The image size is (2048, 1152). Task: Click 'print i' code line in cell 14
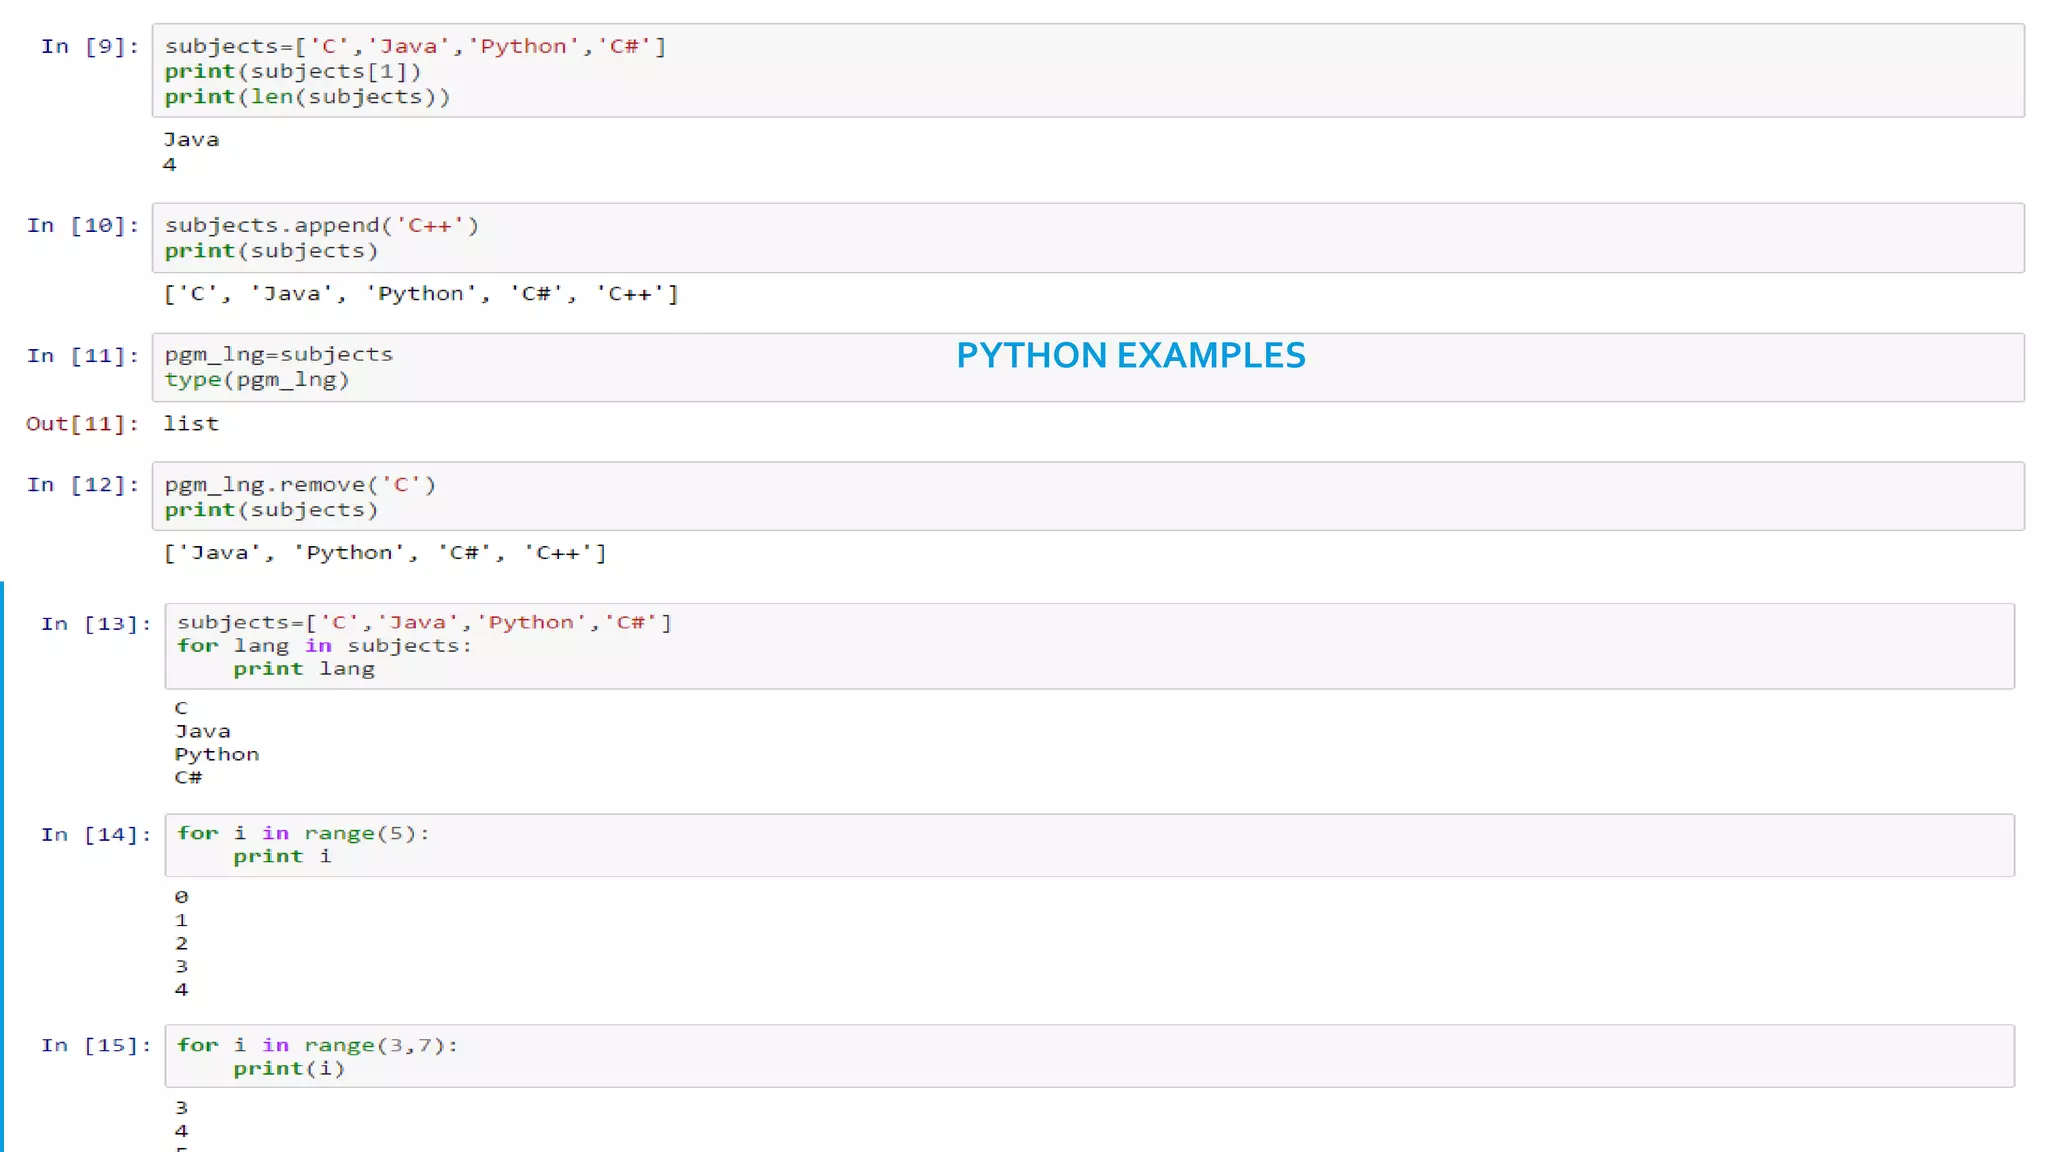282,857
